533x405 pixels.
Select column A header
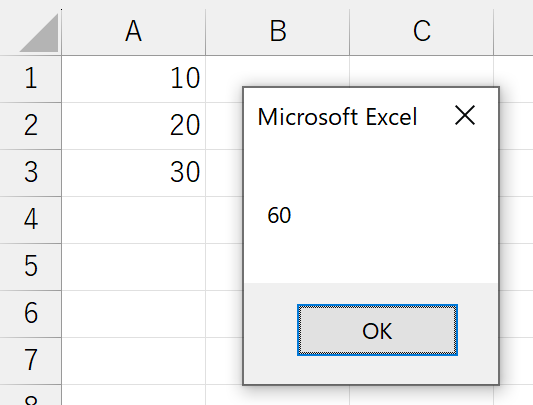[134, 31]
